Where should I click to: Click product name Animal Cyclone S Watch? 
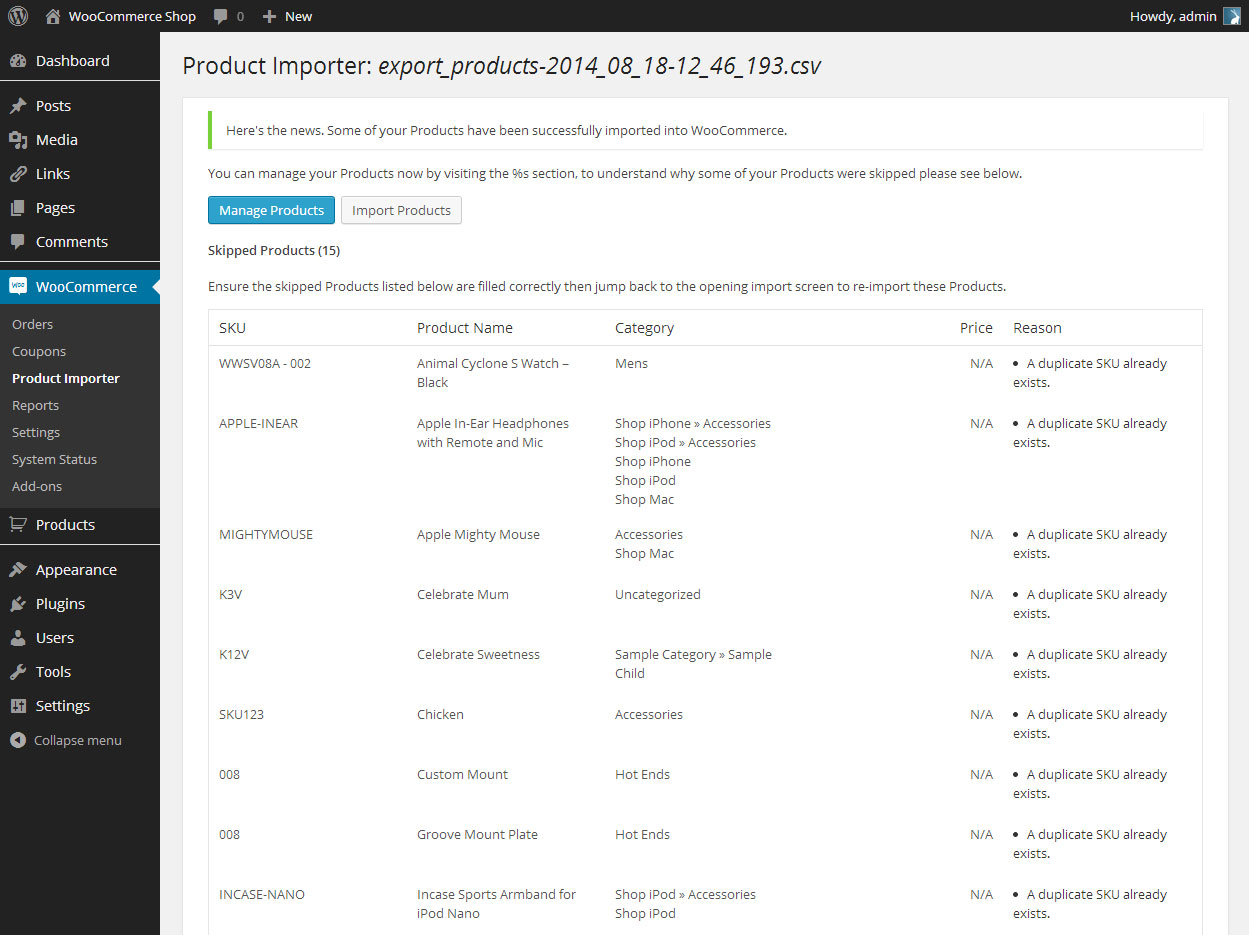point(493,373)
